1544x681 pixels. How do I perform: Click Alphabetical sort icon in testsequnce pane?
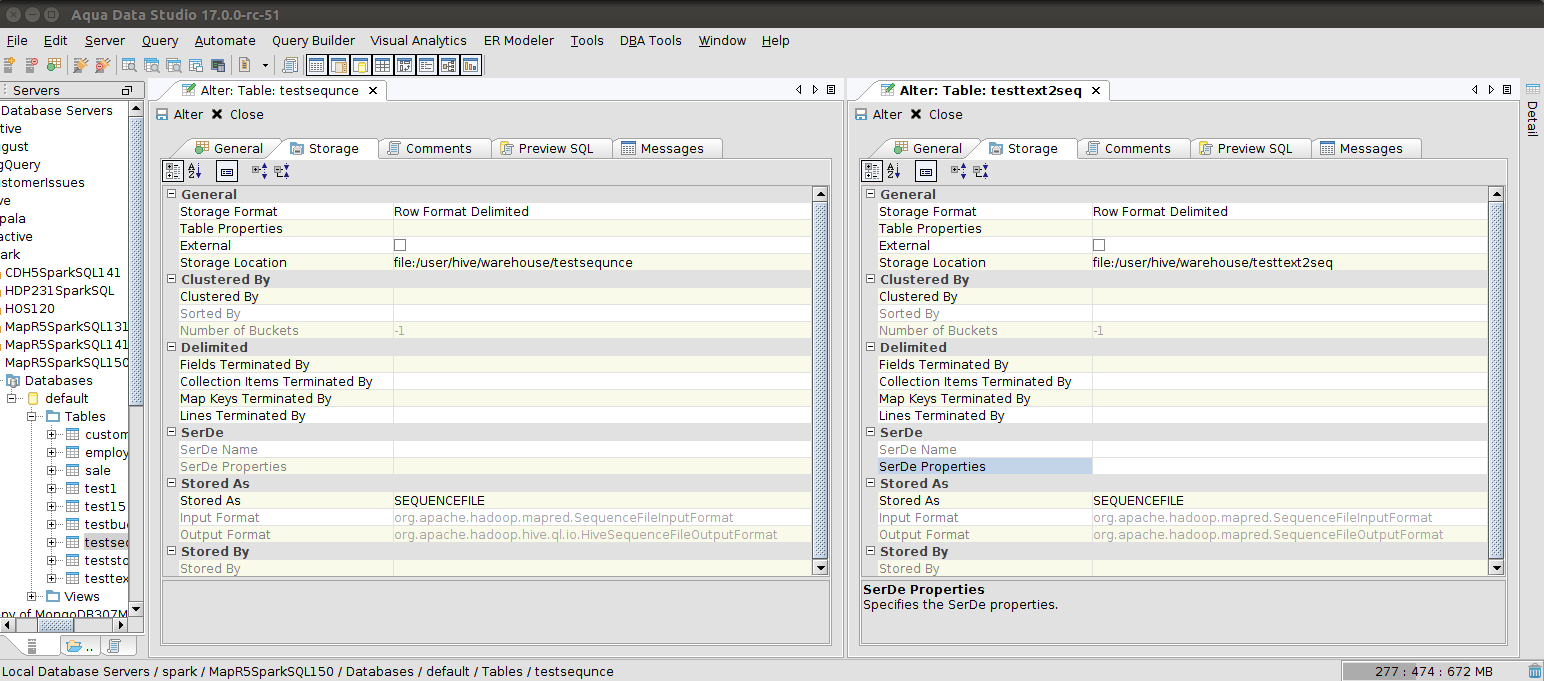coord(195,171)
